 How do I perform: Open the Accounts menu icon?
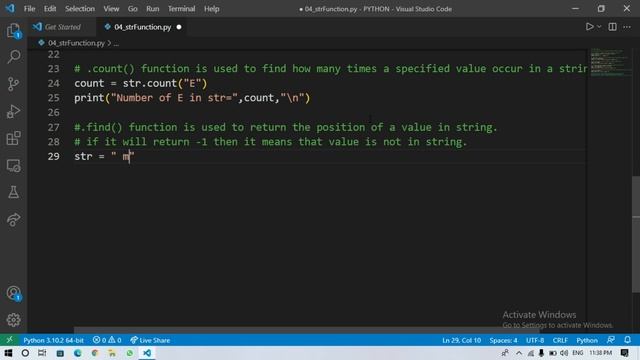point(13,293)
